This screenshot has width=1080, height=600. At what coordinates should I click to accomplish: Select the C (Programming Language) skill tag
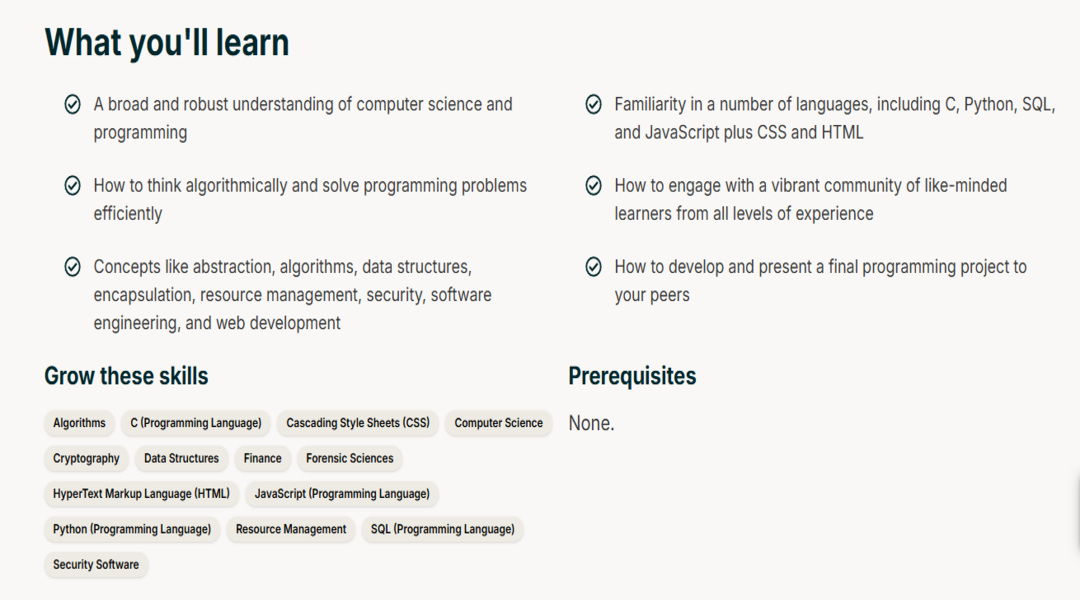(196, 423)
